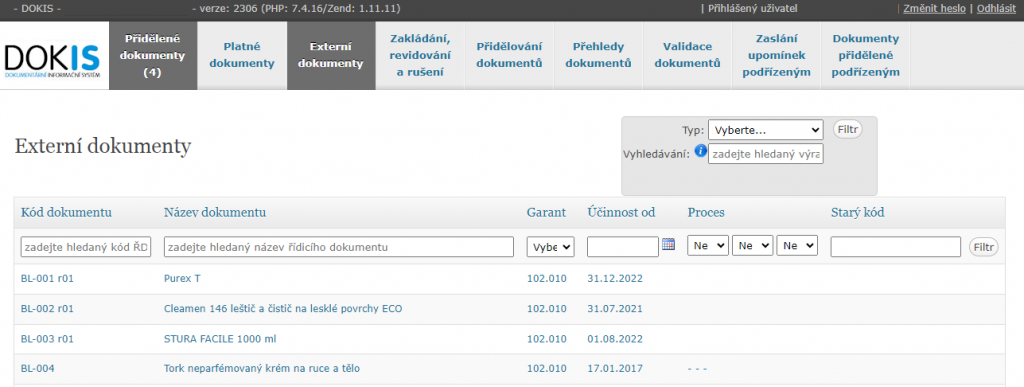This screenshot has width=1024, height=387.
Task: Open Zakládání, revidování a rušení tab
Action: point(420,55)
